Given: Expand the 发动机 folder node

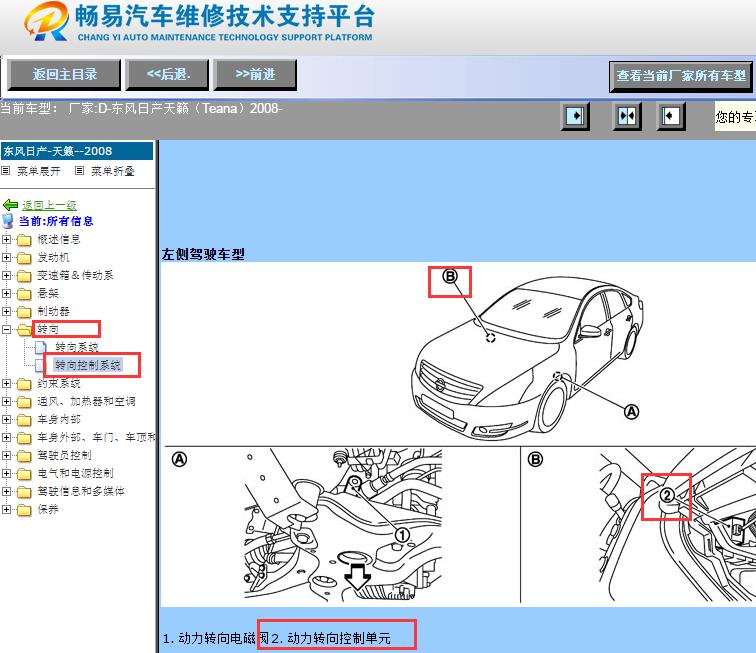Looking at the screenshot, I should (x=6, y=258).
